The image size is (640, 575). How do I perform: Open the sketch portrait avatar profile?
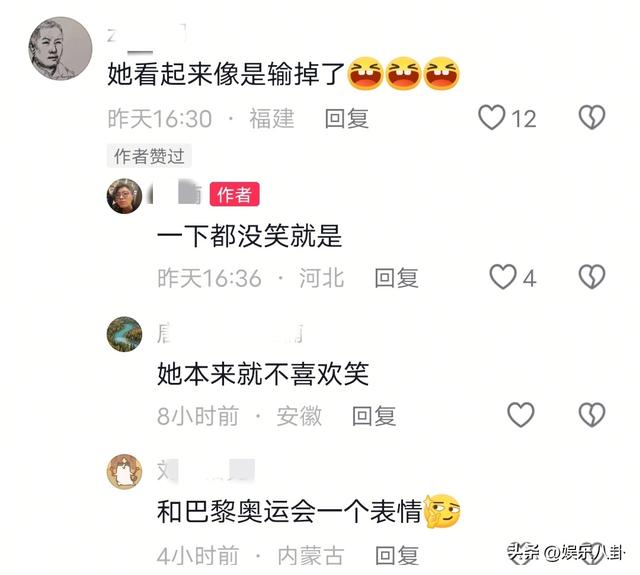(60, 49)
